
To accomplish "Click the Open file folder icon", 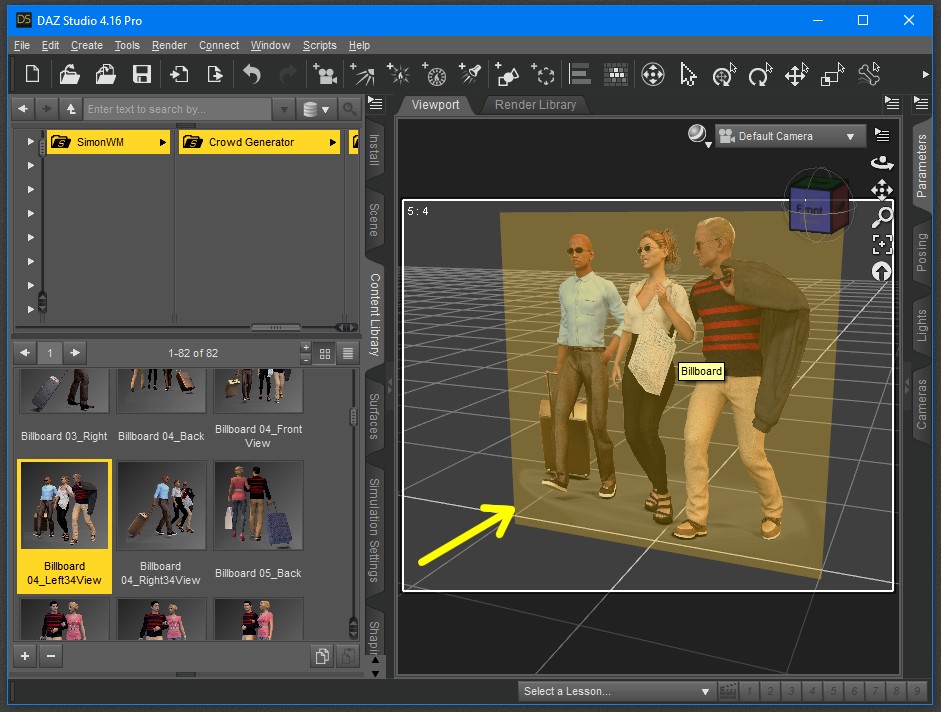I will click(70, 74).
